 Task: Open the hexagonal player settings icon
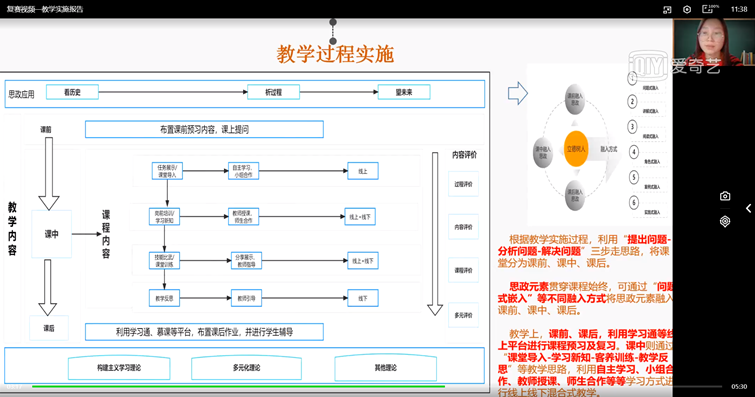tap(687, 10)
